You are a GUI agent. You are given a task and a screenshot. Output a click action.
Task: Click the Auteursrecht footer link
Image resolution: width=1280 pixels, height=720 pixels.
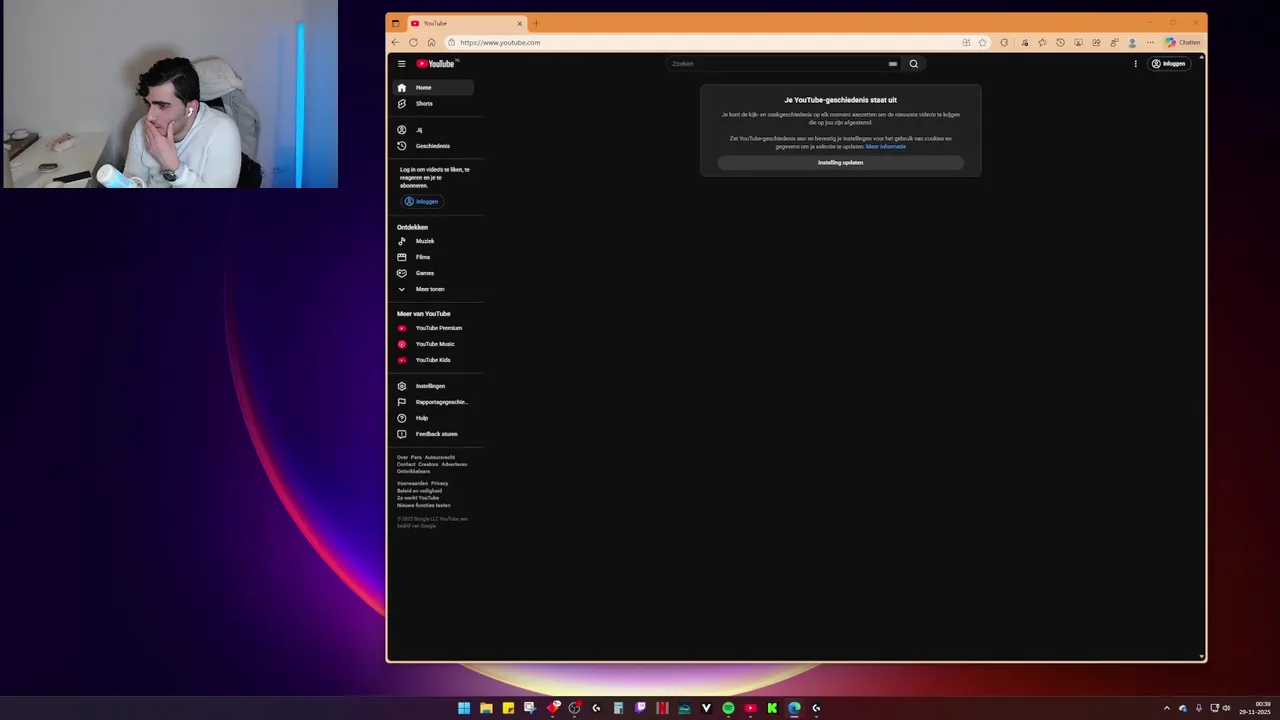[440, 457]
